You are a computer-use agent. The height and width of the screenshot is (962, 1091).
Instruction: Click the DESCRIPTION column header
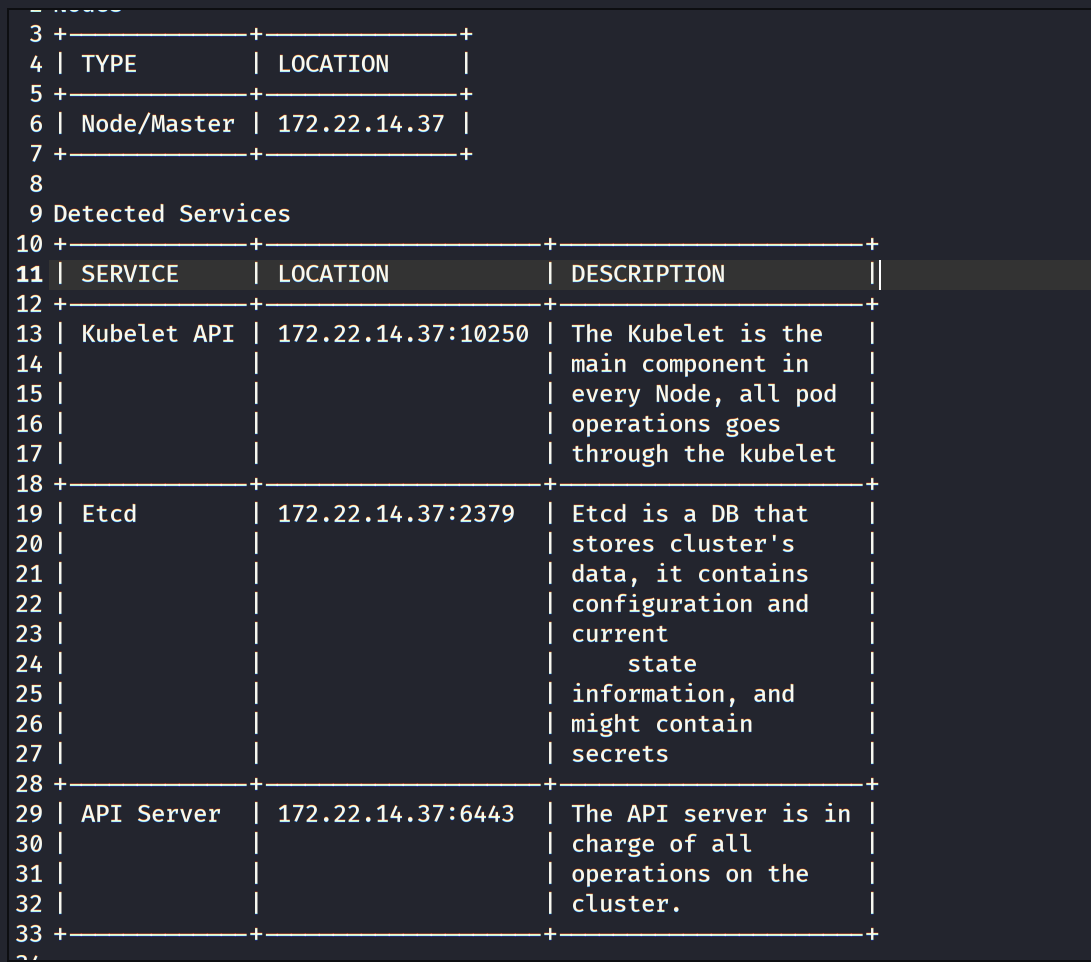(x=648, y=274)
